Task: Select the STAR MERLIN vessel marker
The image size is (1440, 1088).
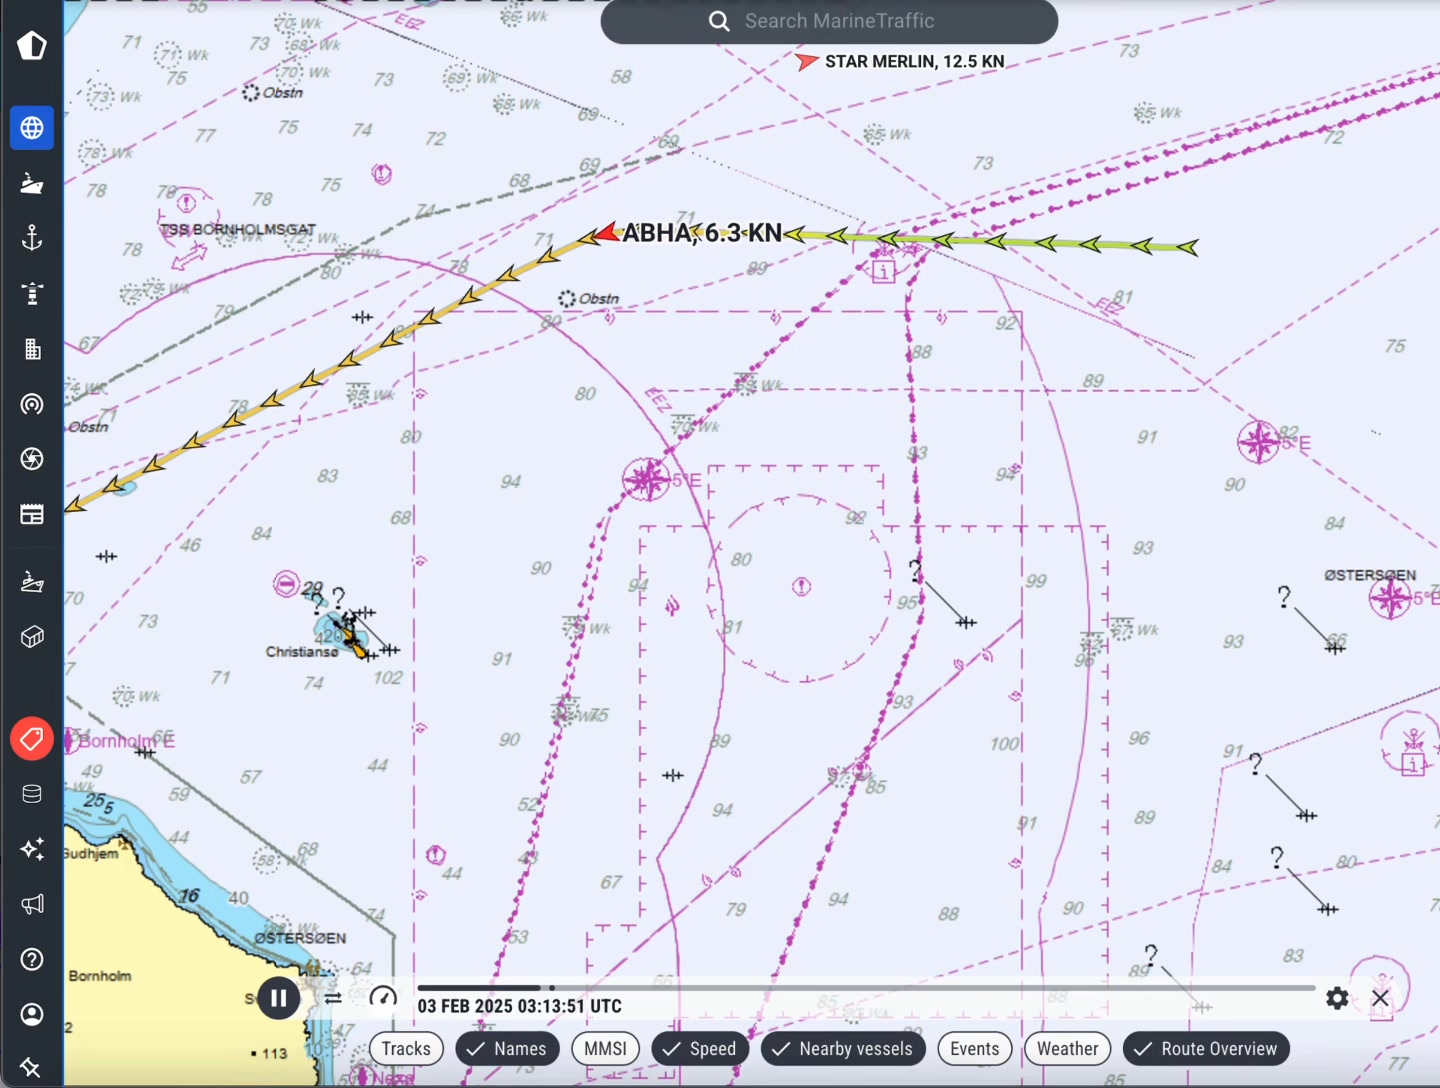Action: point(807,62)
